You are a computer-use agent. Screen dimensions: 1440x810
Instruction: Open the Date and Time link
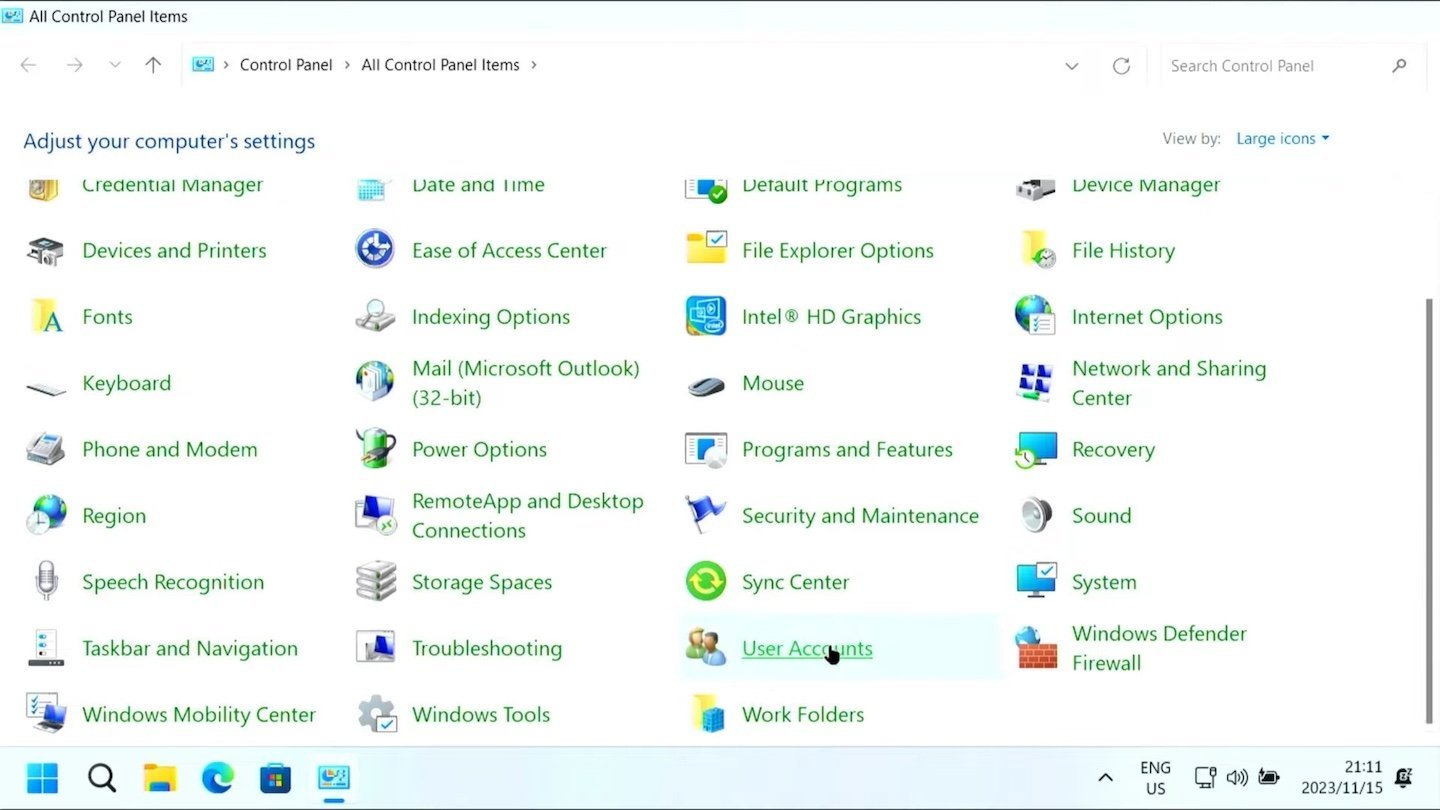[x=478, y=185]
